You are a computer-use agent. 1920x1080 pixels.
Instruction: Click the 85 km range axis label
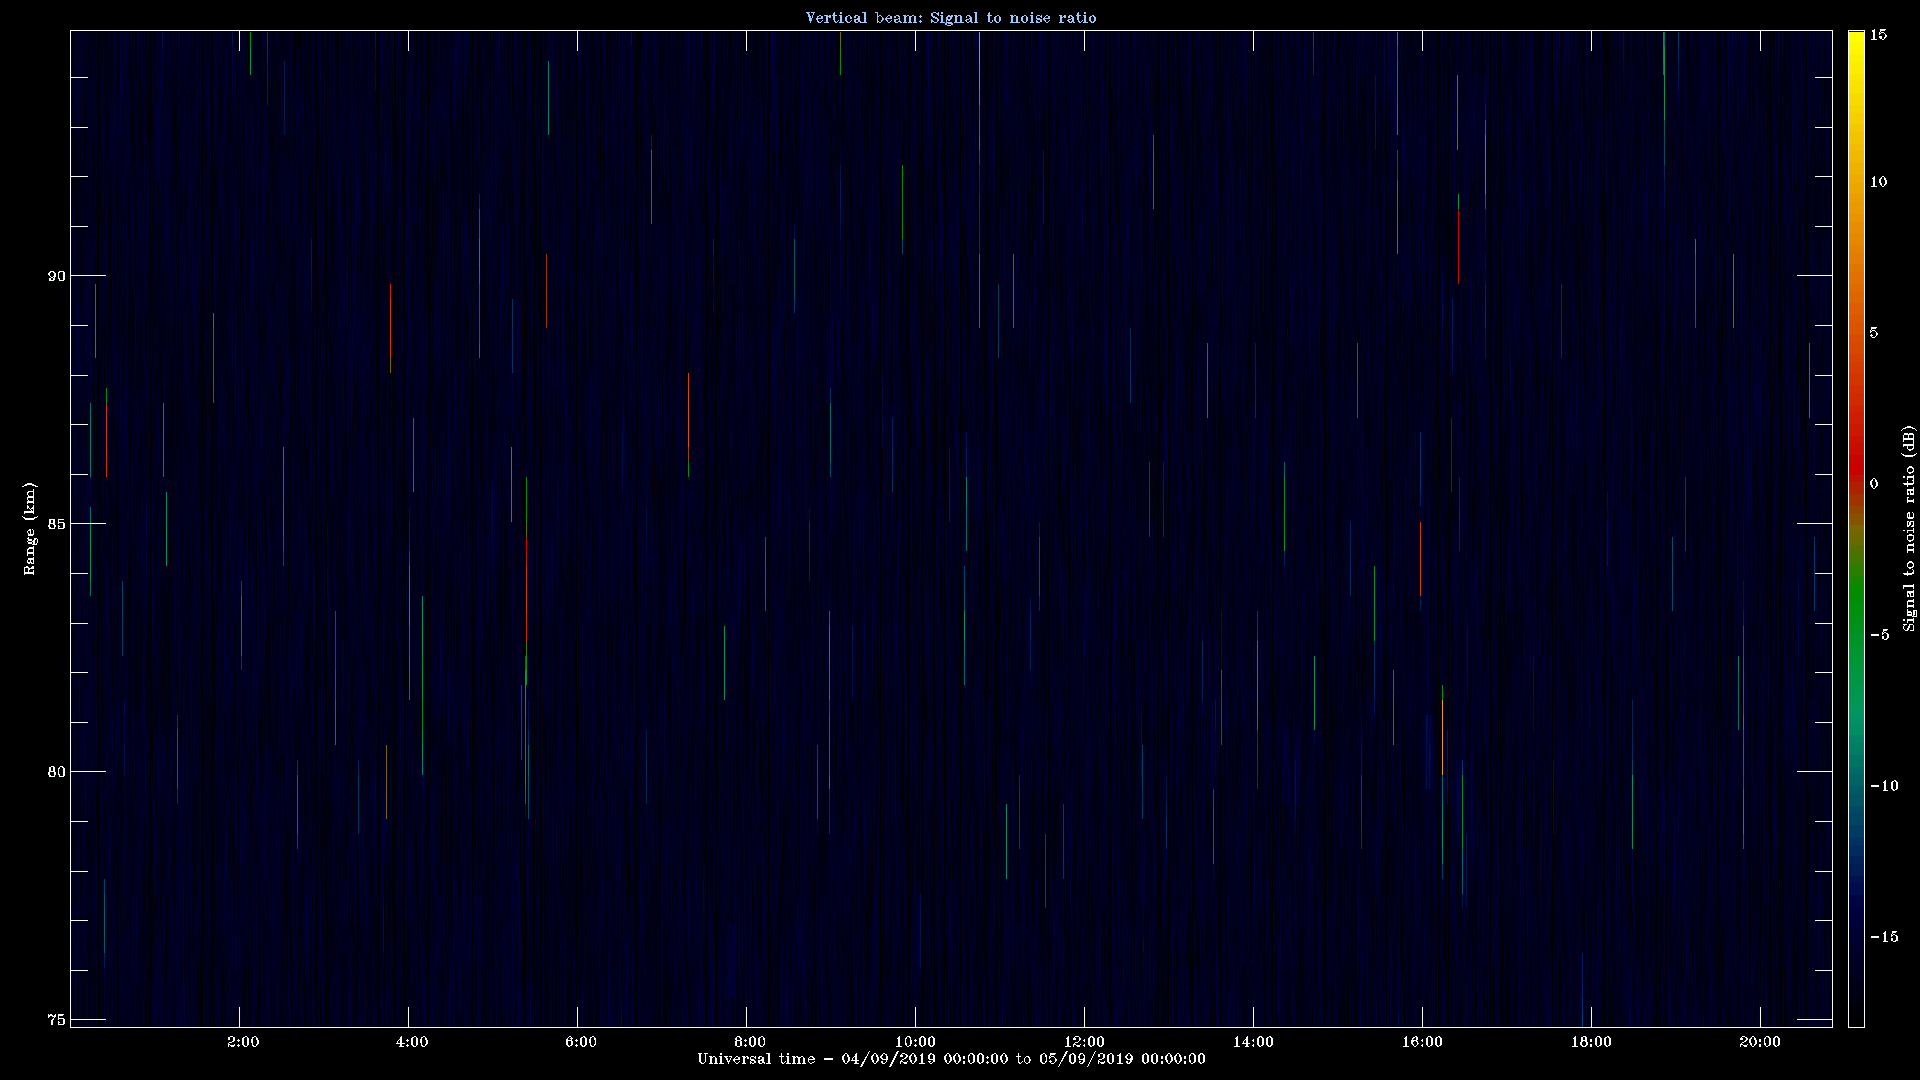(56, 524)
